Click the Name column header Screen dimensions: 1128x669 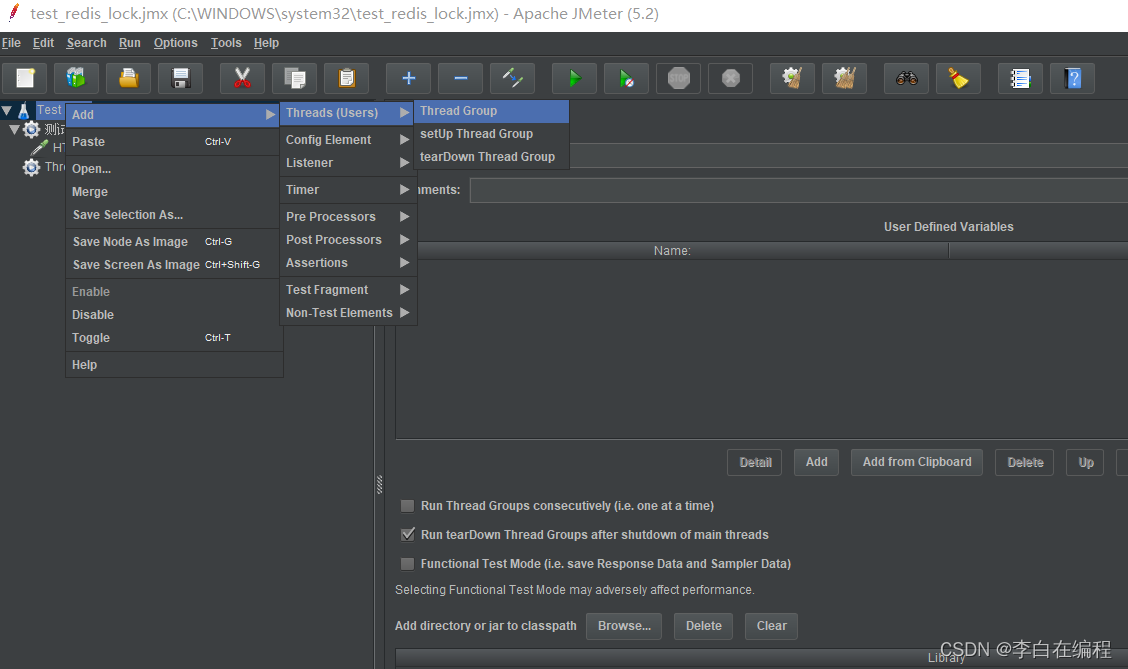point(672,251)
